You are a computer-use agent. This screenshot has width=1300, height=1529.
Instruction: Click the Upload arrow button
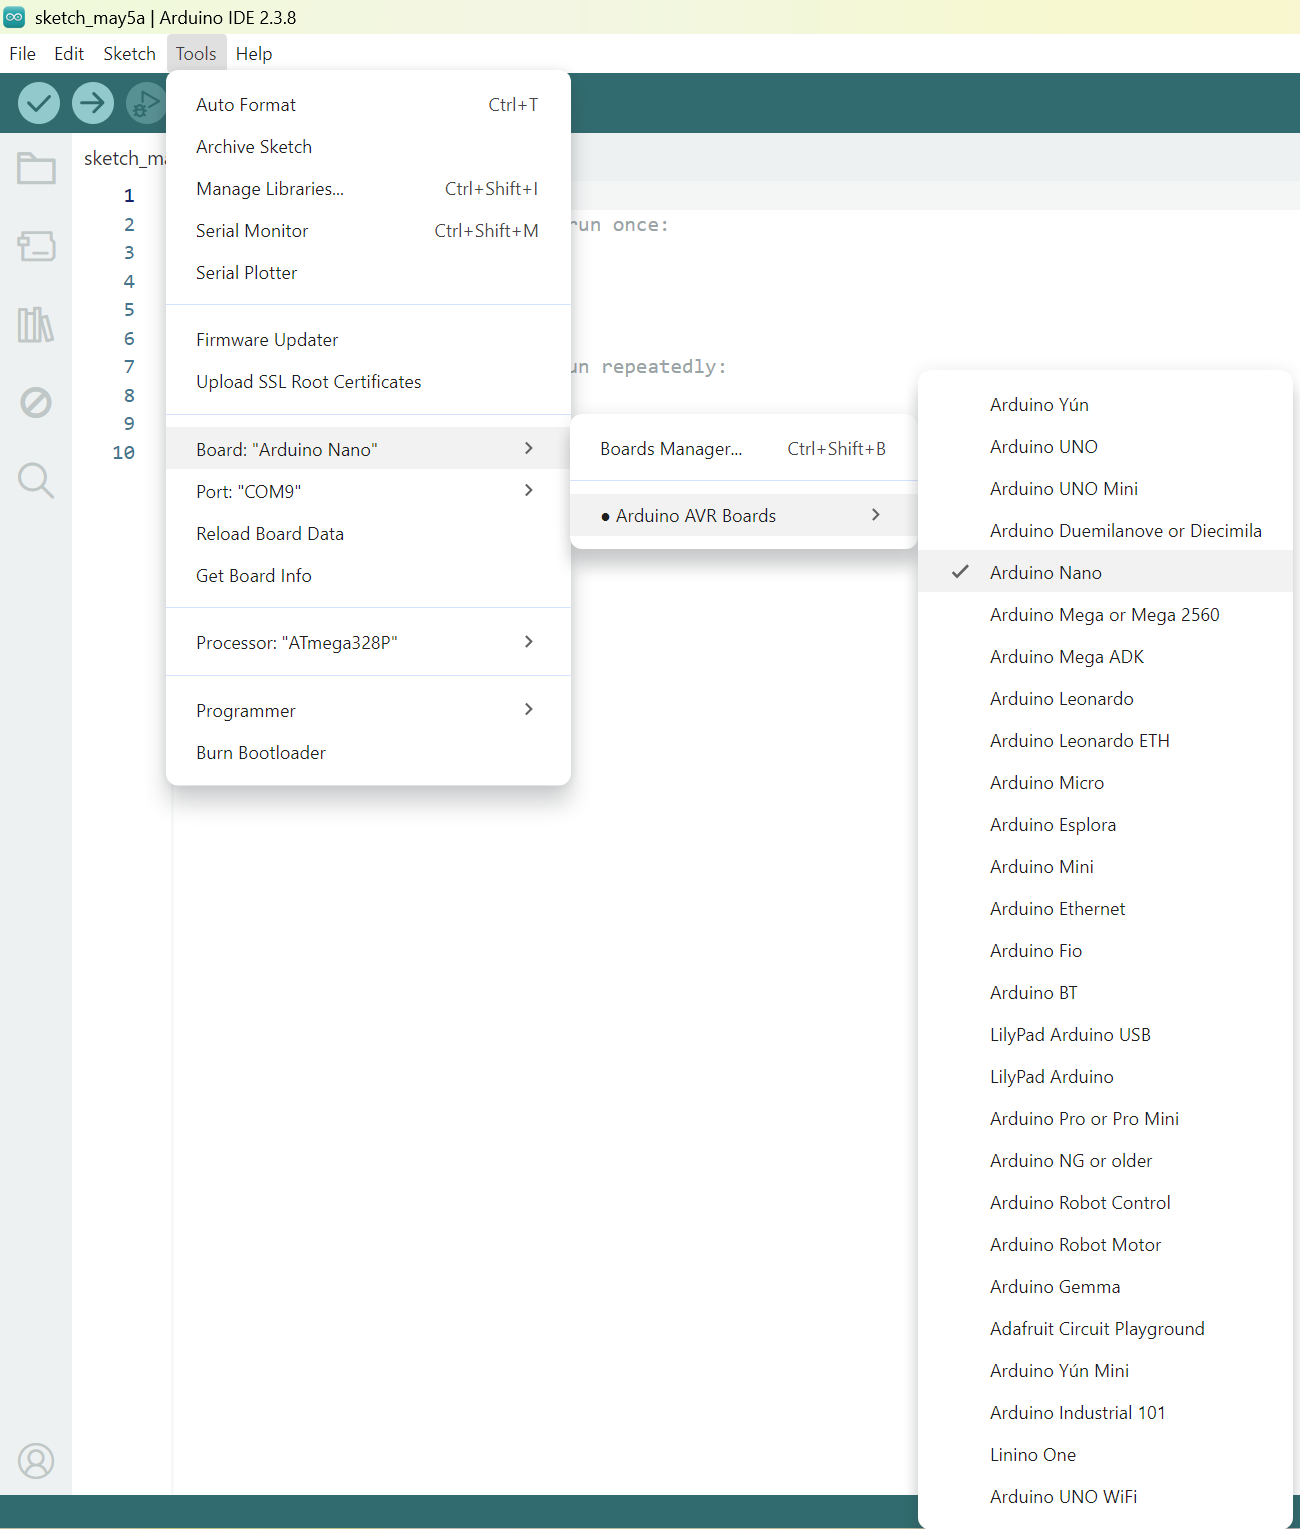pos(93,103)
